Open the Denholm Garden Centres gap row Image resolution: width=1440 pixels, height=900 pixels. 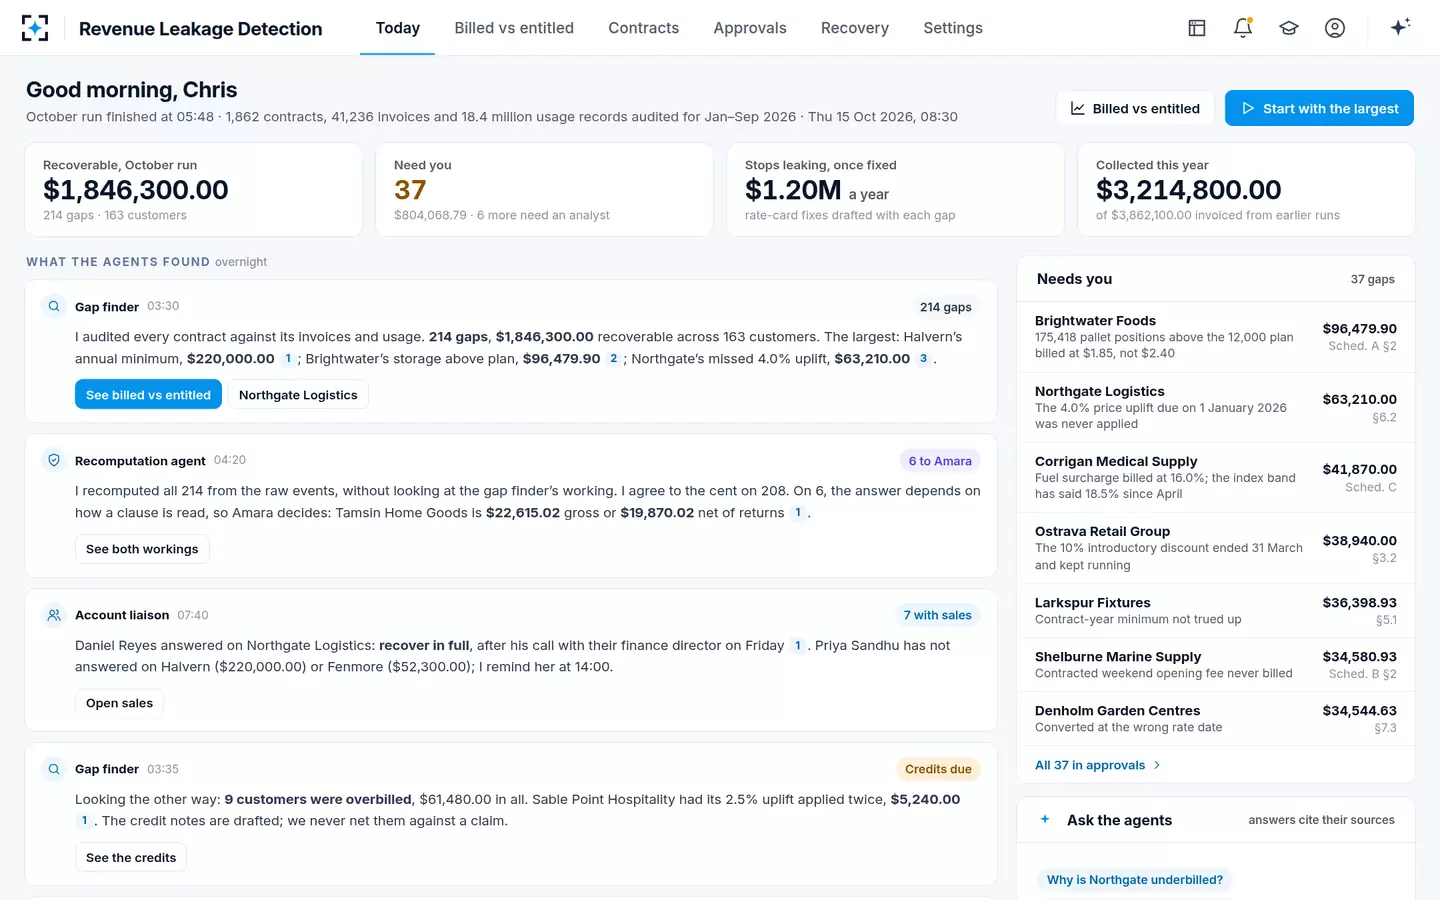(x=1216, y=719)
